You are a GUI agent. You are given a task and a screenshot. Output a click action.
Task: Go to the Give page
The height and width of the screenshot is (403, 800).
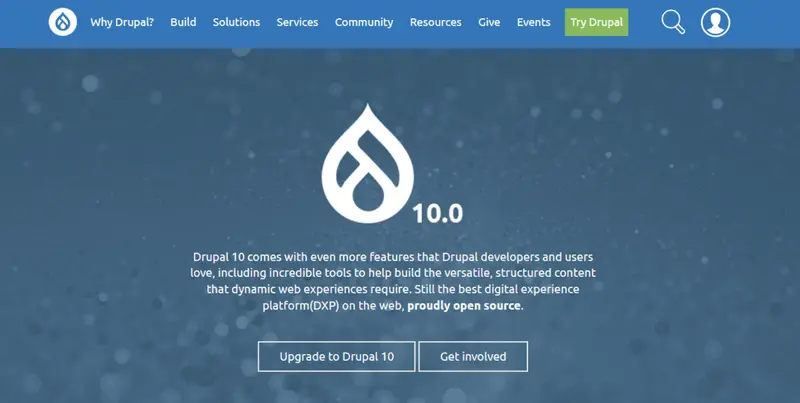tap(489, 22)
